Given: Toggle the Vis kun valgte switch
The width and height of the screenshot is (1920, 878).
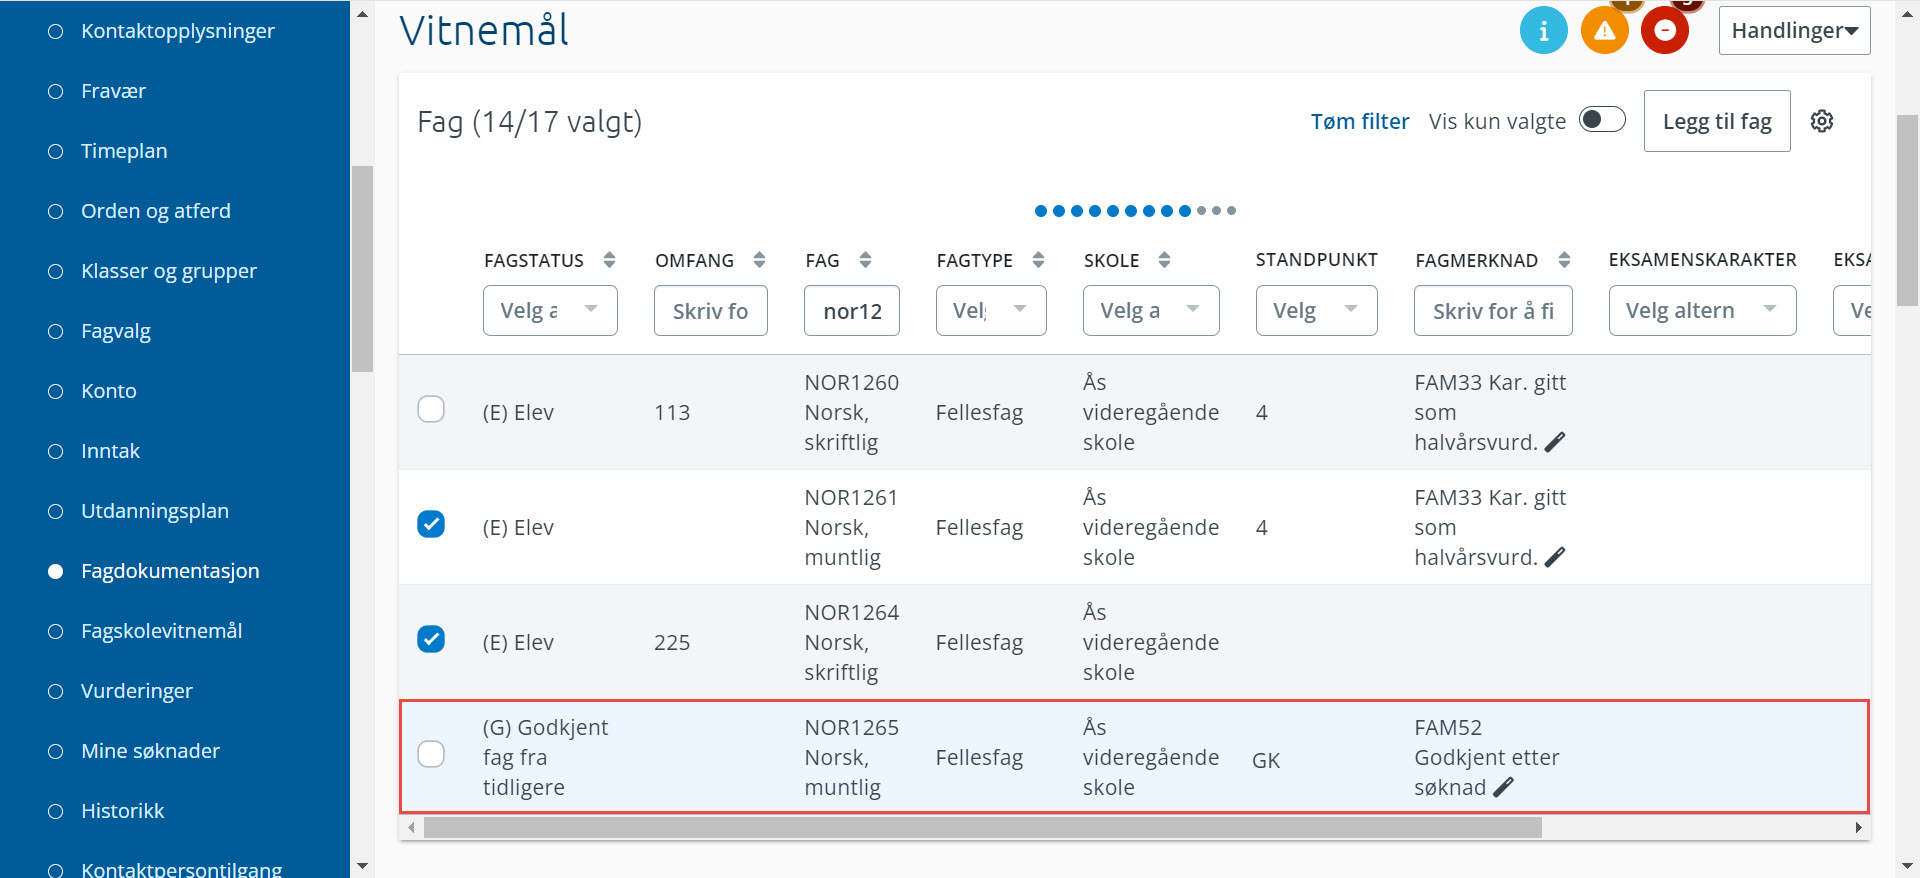Looking at the screenshot, I should (x=1602, y=120).
